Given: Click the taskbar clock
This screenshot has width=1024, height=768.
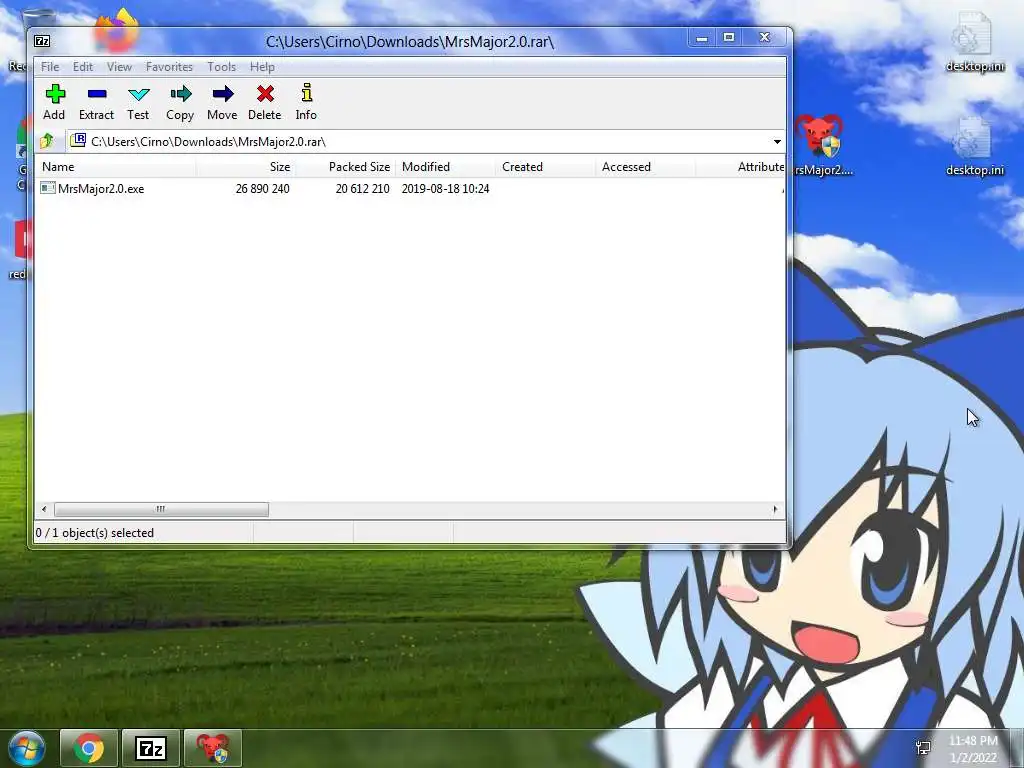Looking at the screenshot, I should [x=973, y=749].
